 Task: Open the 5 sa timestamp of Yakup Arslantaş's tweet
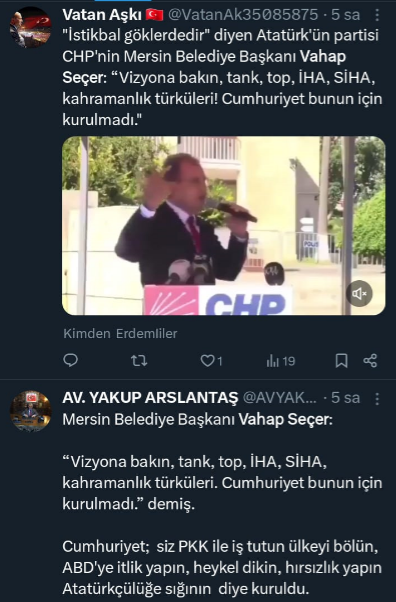346,398
